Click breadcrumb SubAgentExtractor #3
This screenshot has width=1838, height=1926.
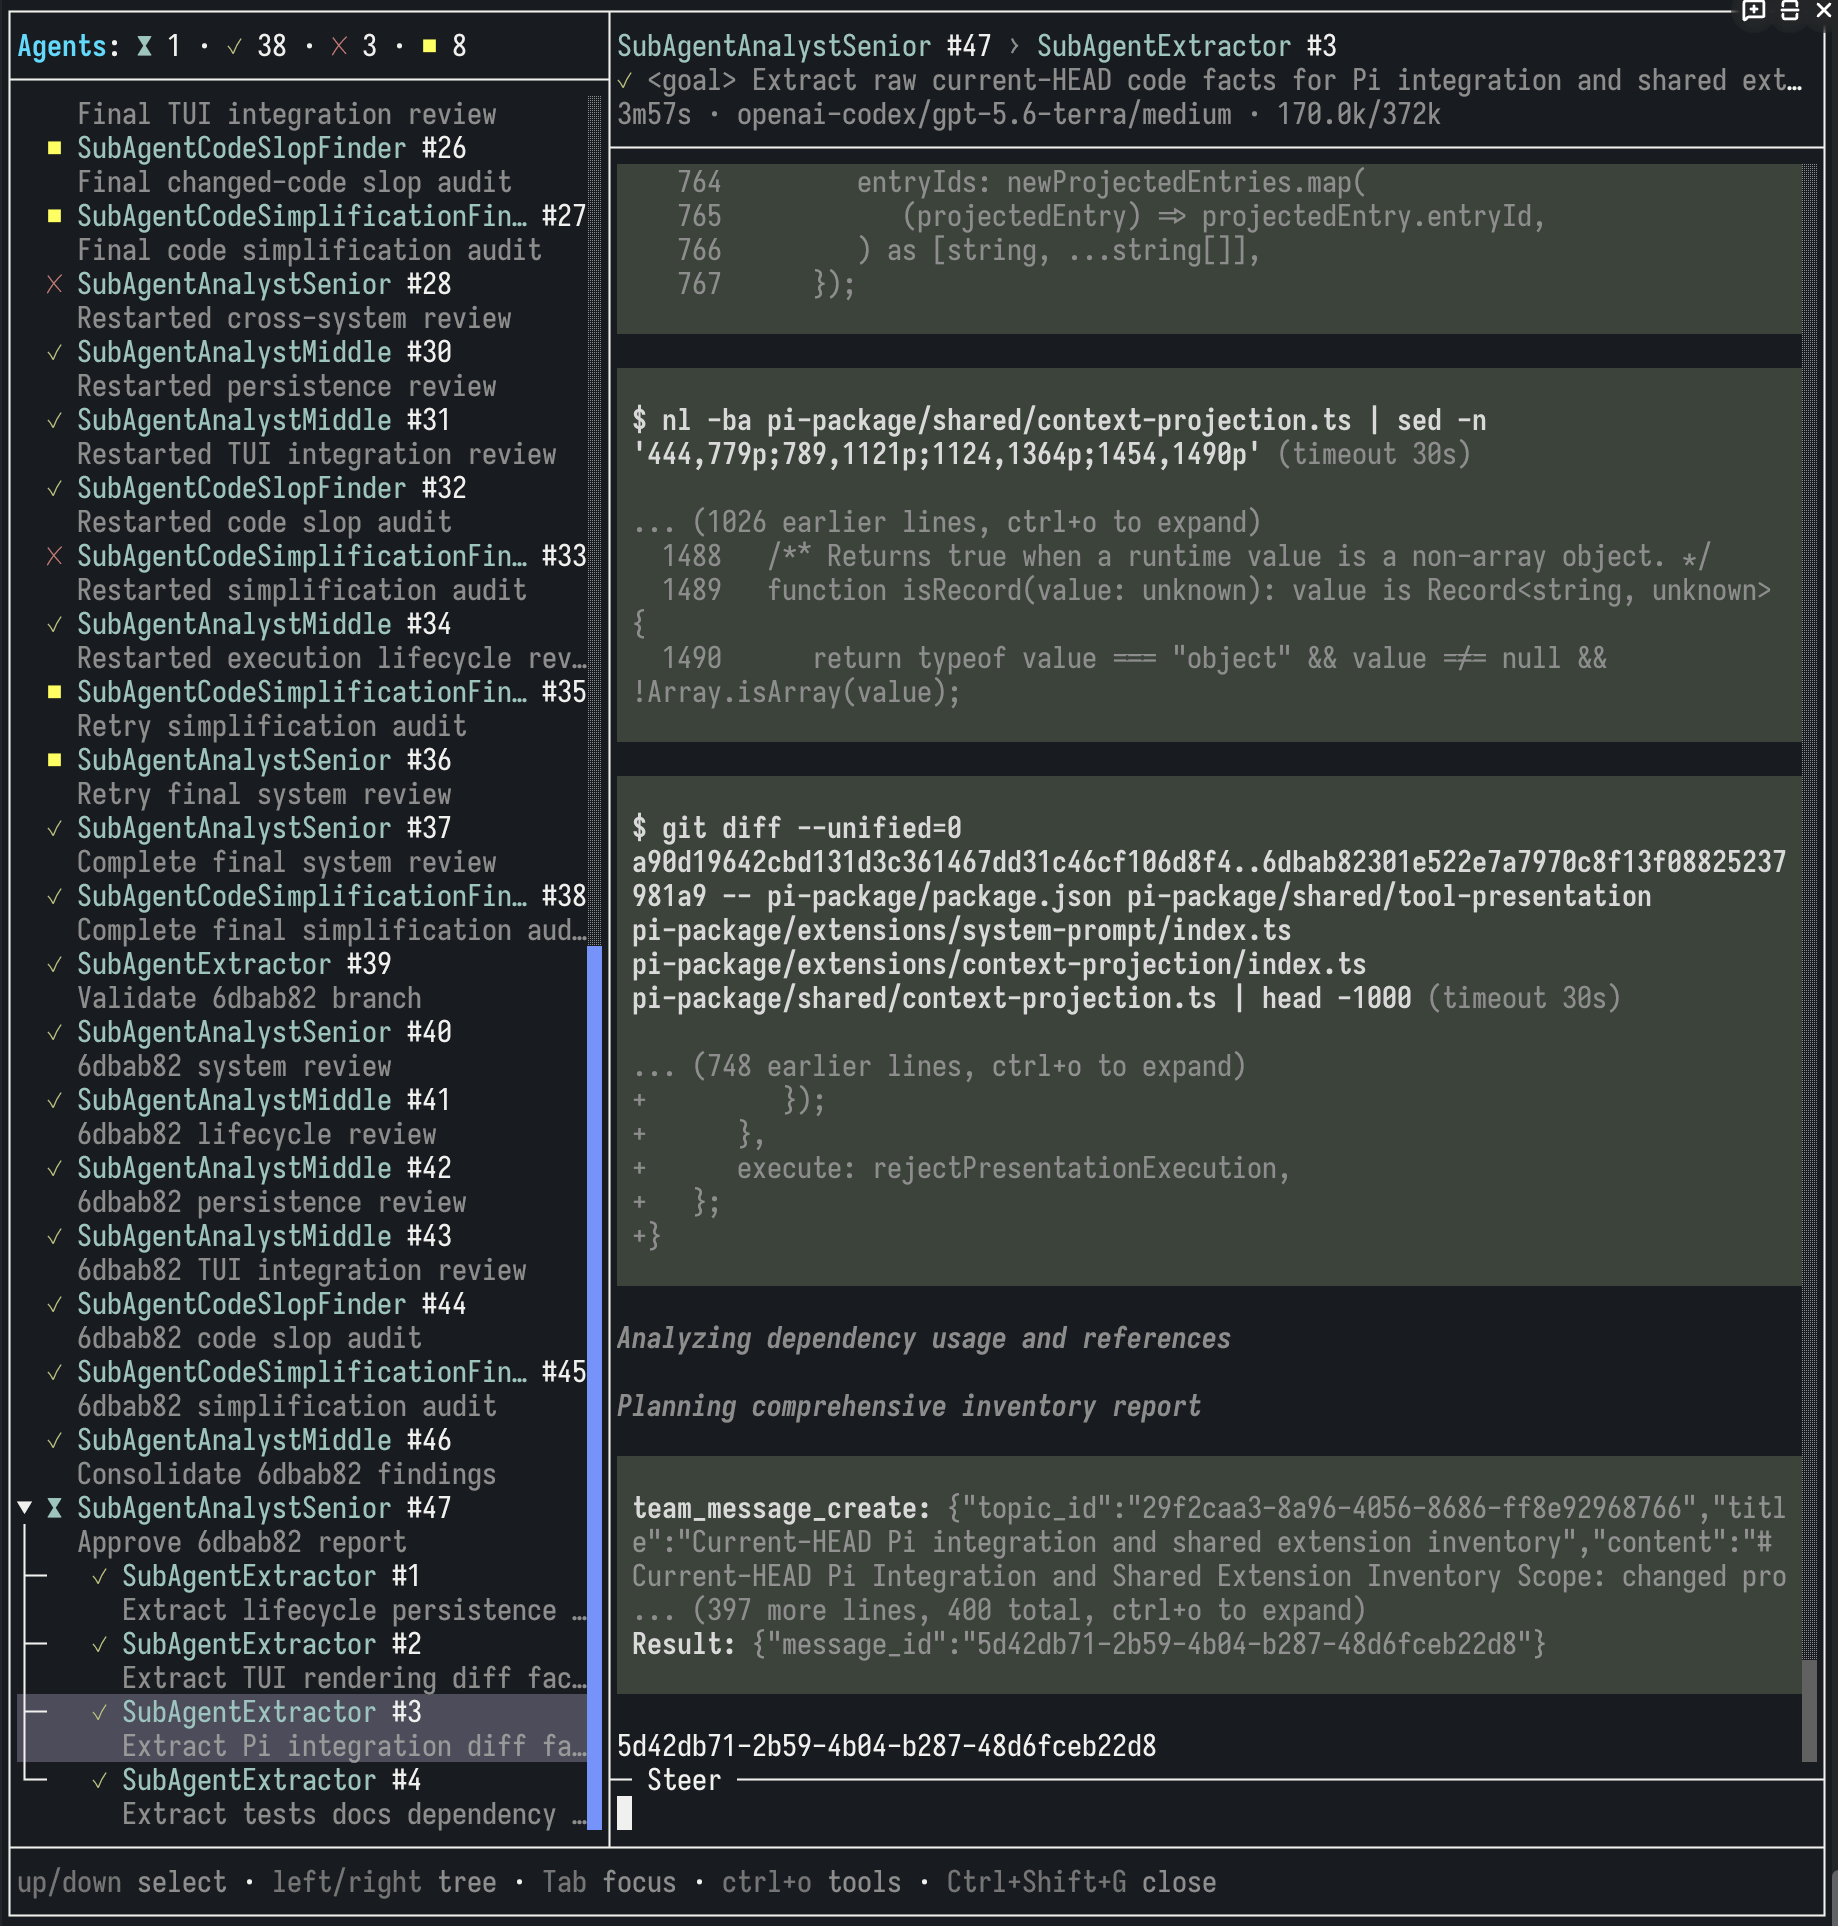(1186, 46)
